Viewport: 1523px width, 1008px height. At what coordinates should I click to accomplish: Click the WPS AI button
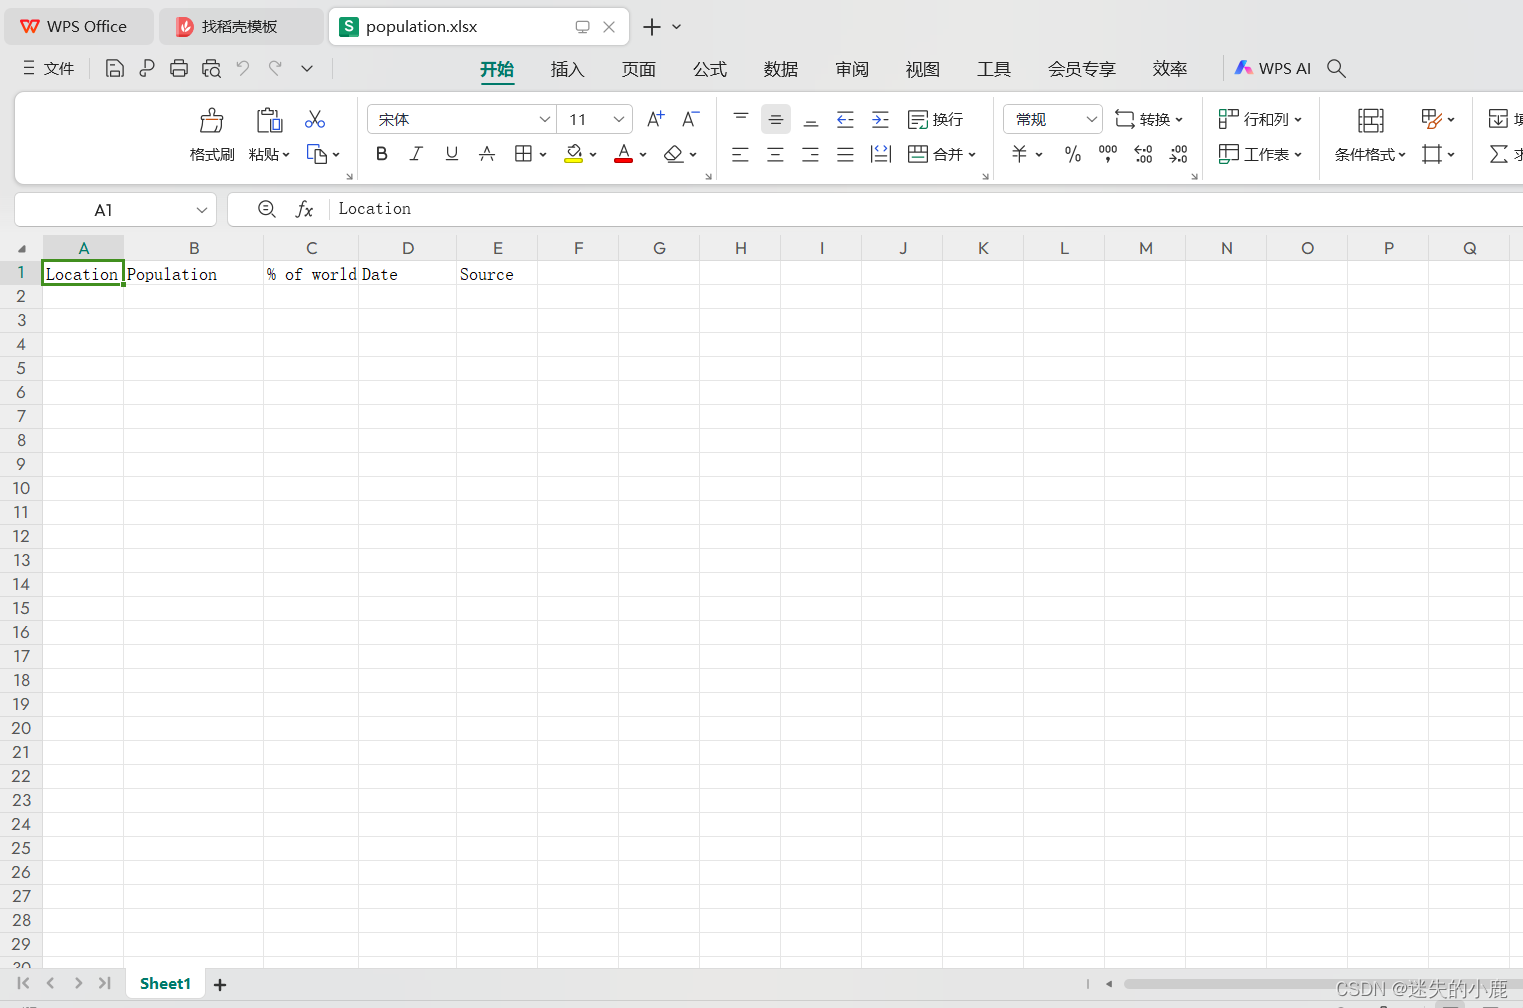coord(1272,68)
